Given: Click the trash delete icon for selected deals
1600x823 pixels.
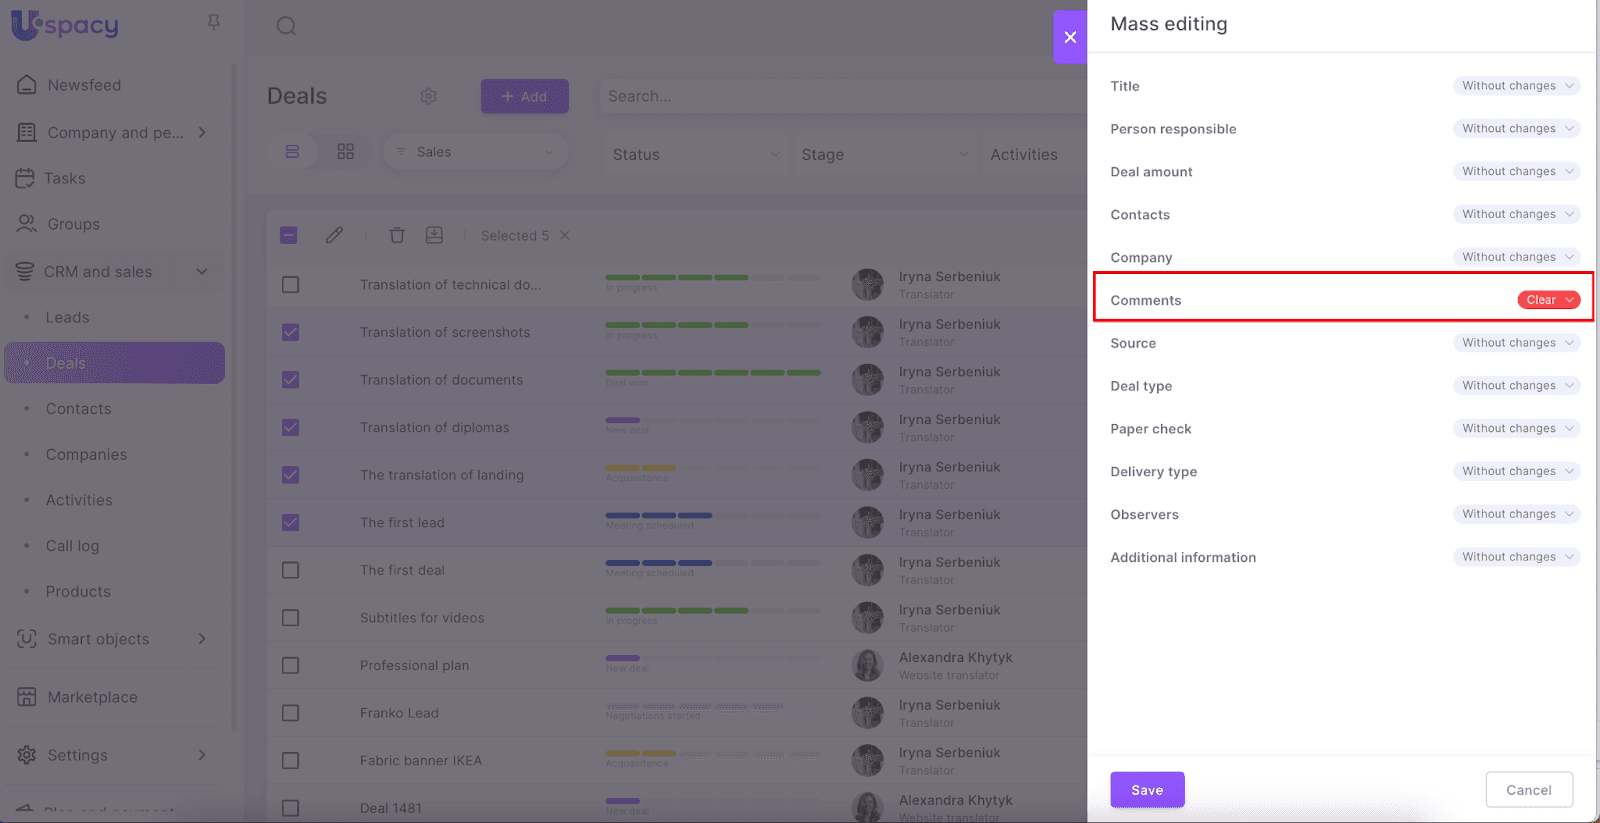Looking at the screenshot, I should [397, 235].
